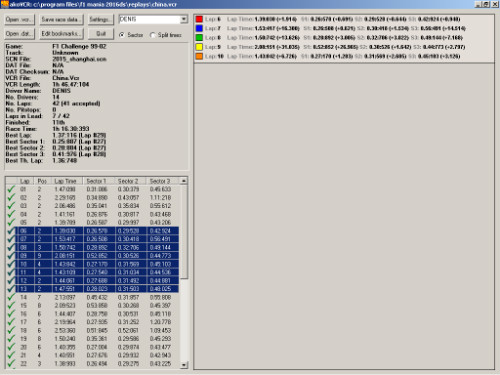Screen dimensions: 500x375
Task: Click the lap list scrollbar up arrow
Action: click(x=184, y=181)
